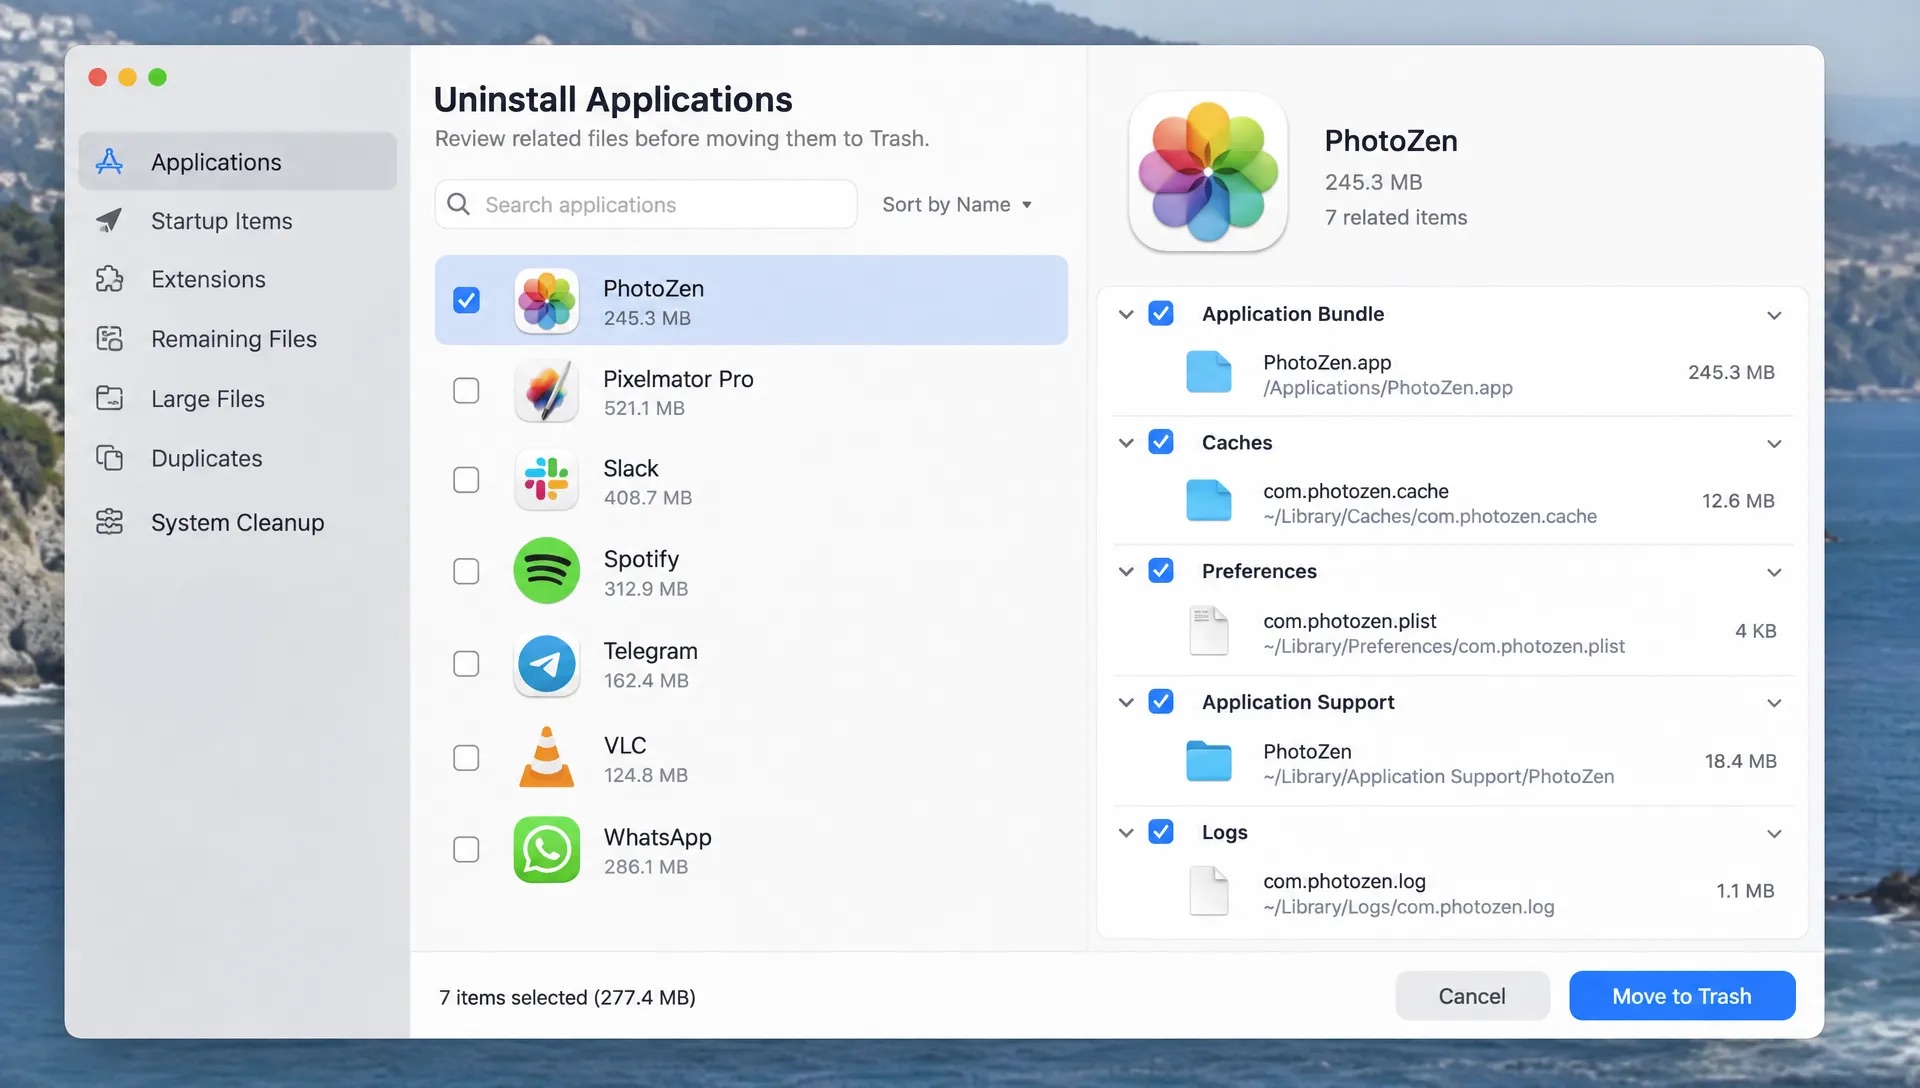Check the Slack checkbox
This screenshot has width=1920, height=1088.
click(466, 480)
